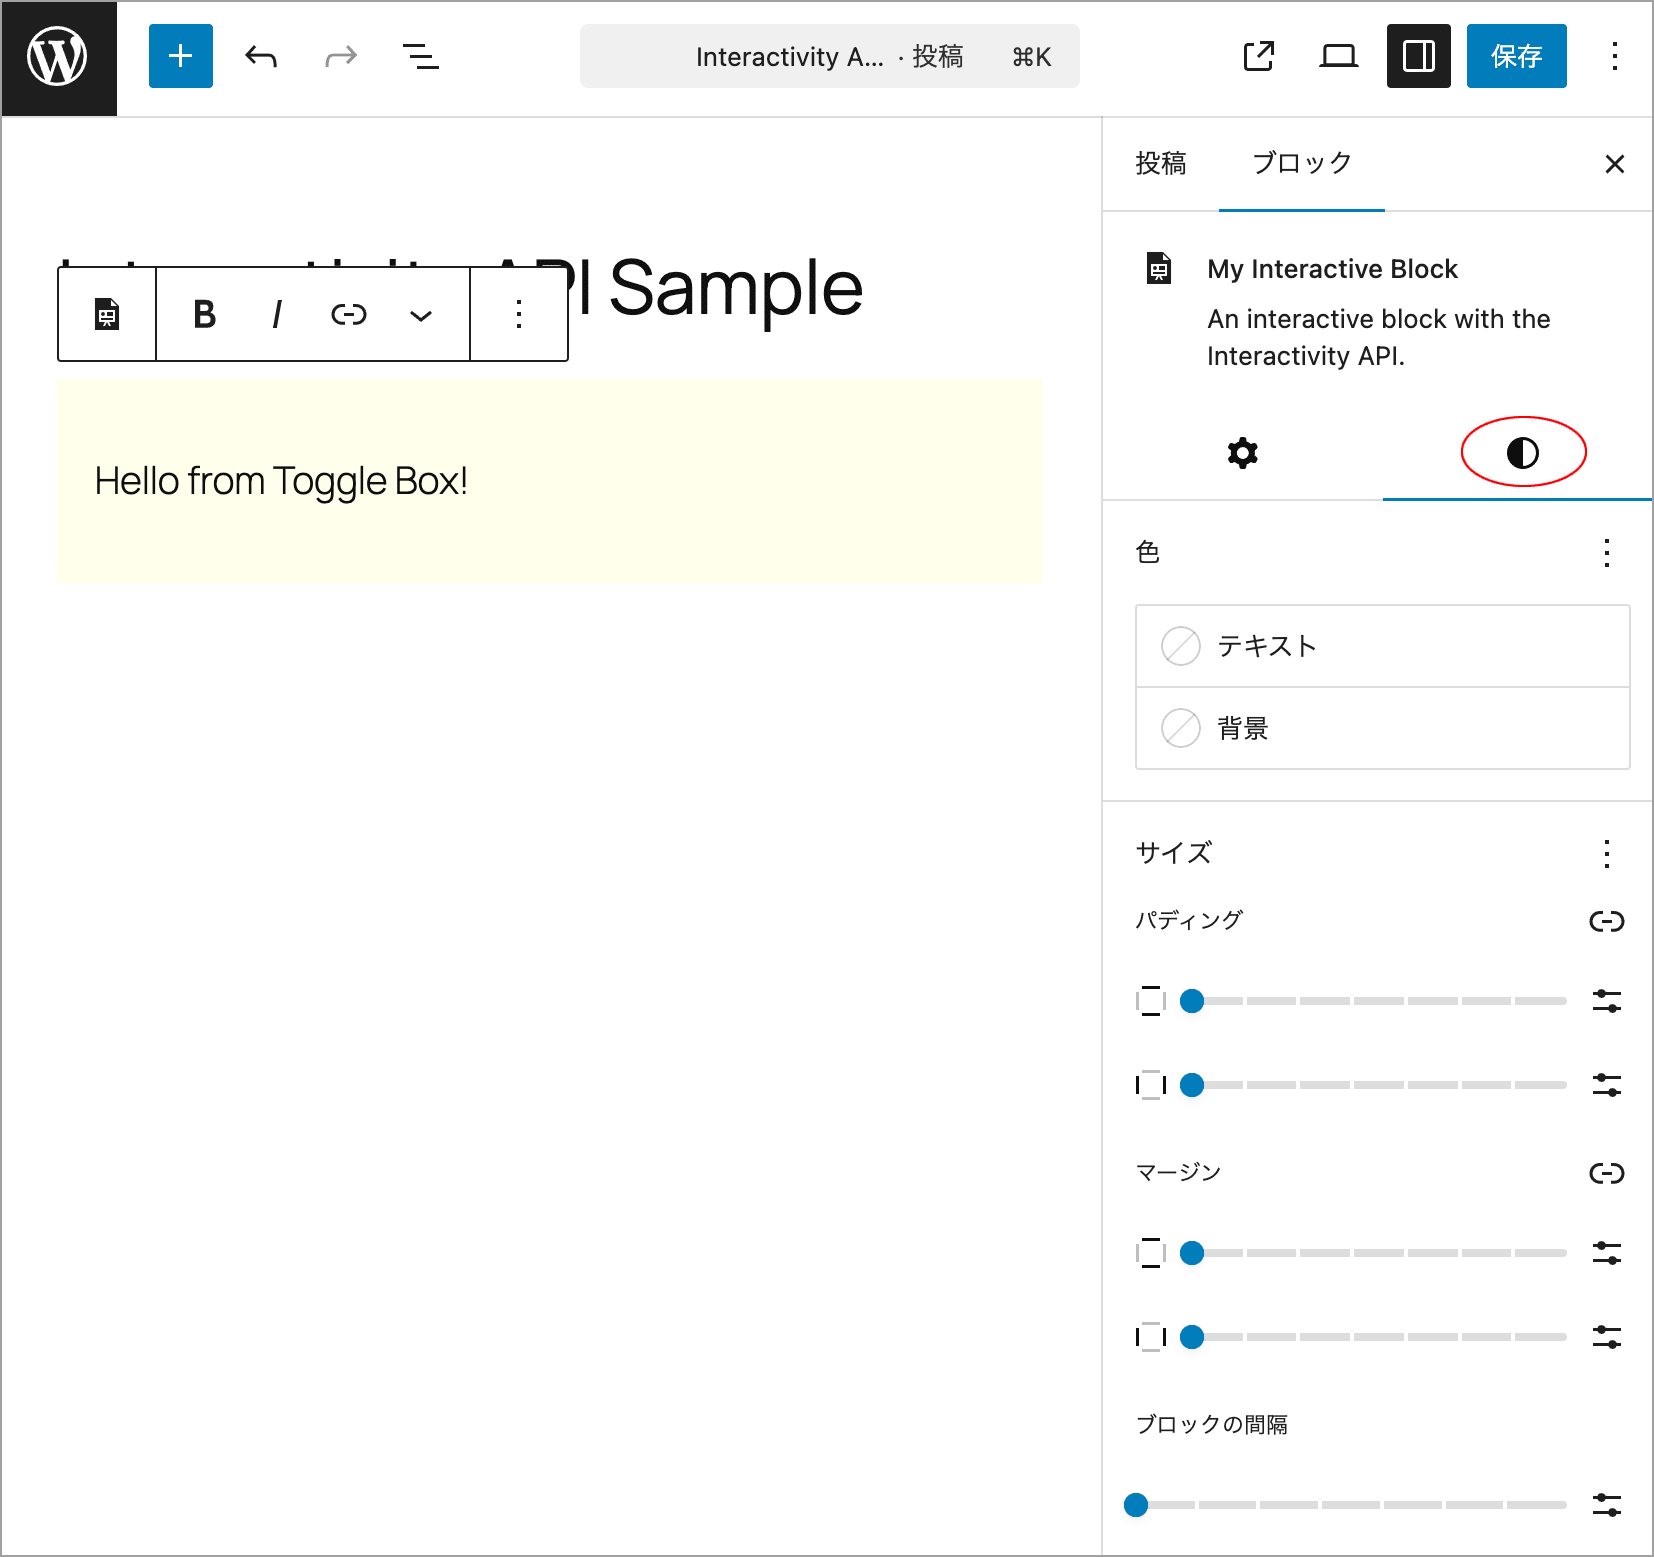This screenshot has width=1654, height=1557.
Task: Open the 色 color options menu
Action: [x=1607, y=553]
